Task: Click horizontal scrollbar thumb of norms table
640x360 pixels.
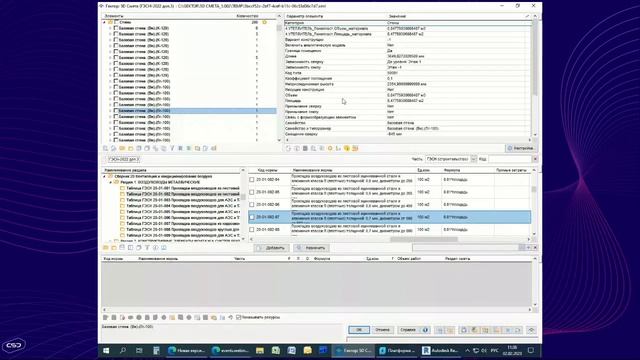Action: click(424, 239)
